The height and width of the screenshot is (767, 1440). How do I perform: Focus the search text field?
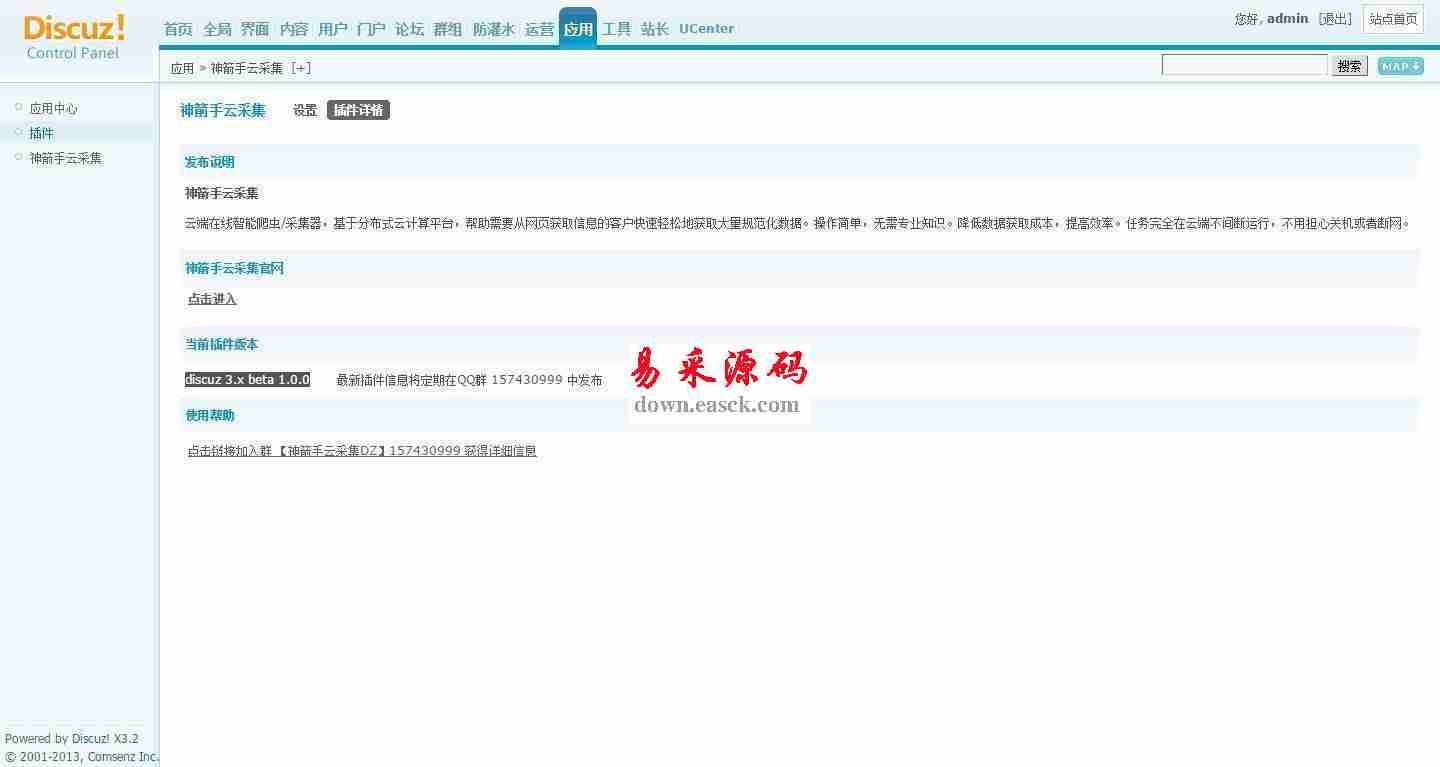(x=1244, y=65)
